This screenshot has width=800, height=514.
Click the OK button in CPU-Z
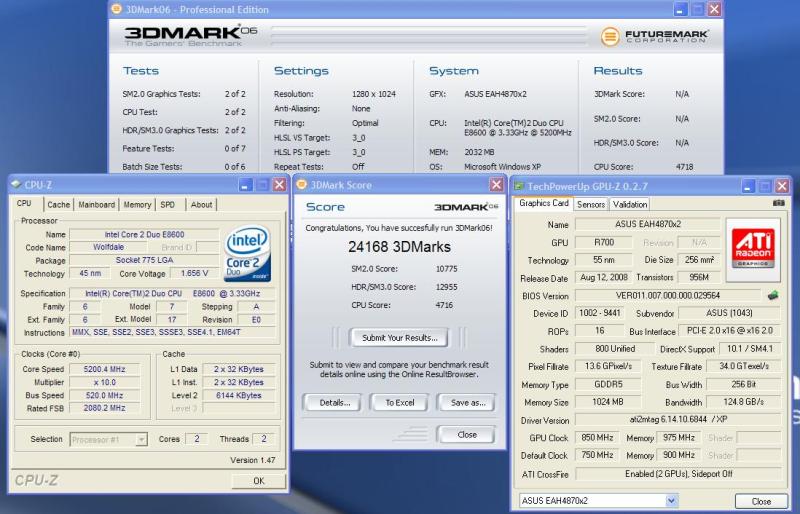click(x=259, y=481)
